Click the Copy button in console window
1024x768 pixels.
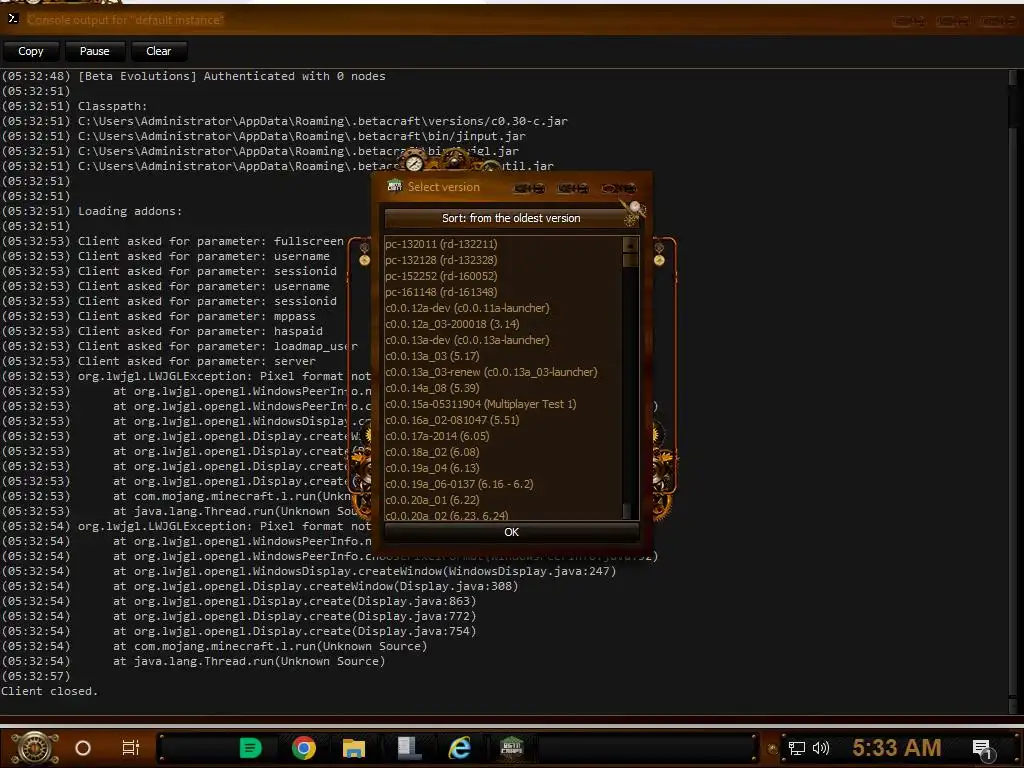coord(31,51)
